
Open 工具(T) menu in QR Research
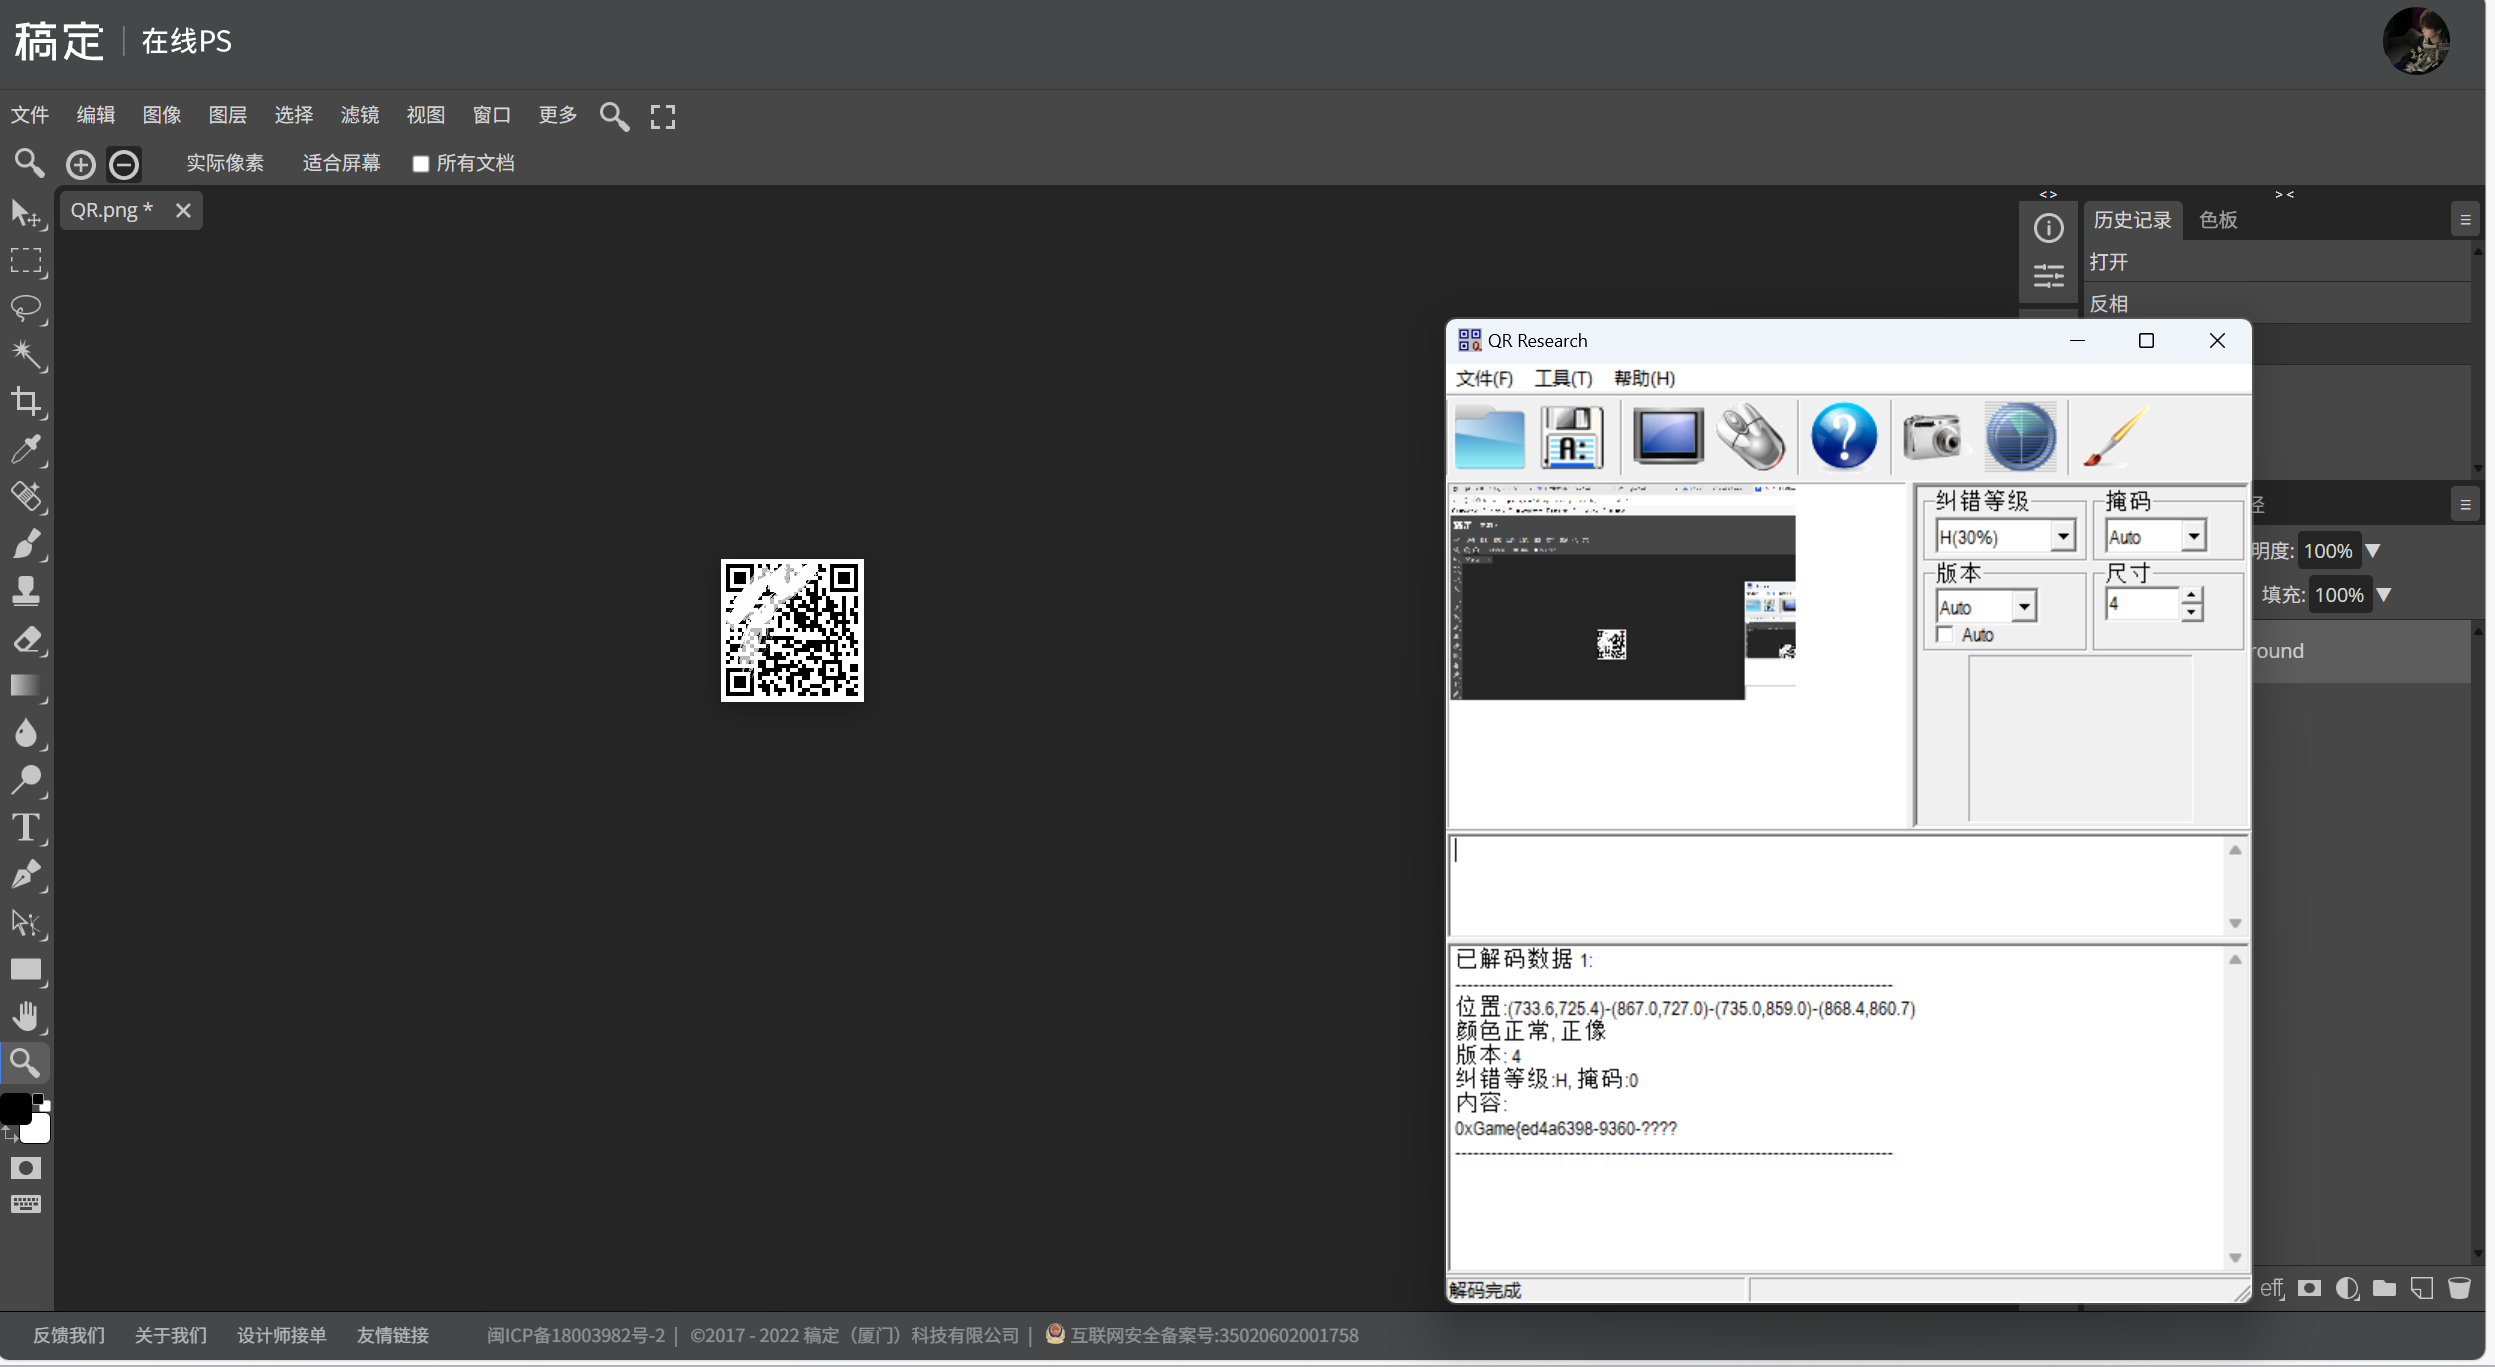pyautogui.click(x=1563, y=378)
